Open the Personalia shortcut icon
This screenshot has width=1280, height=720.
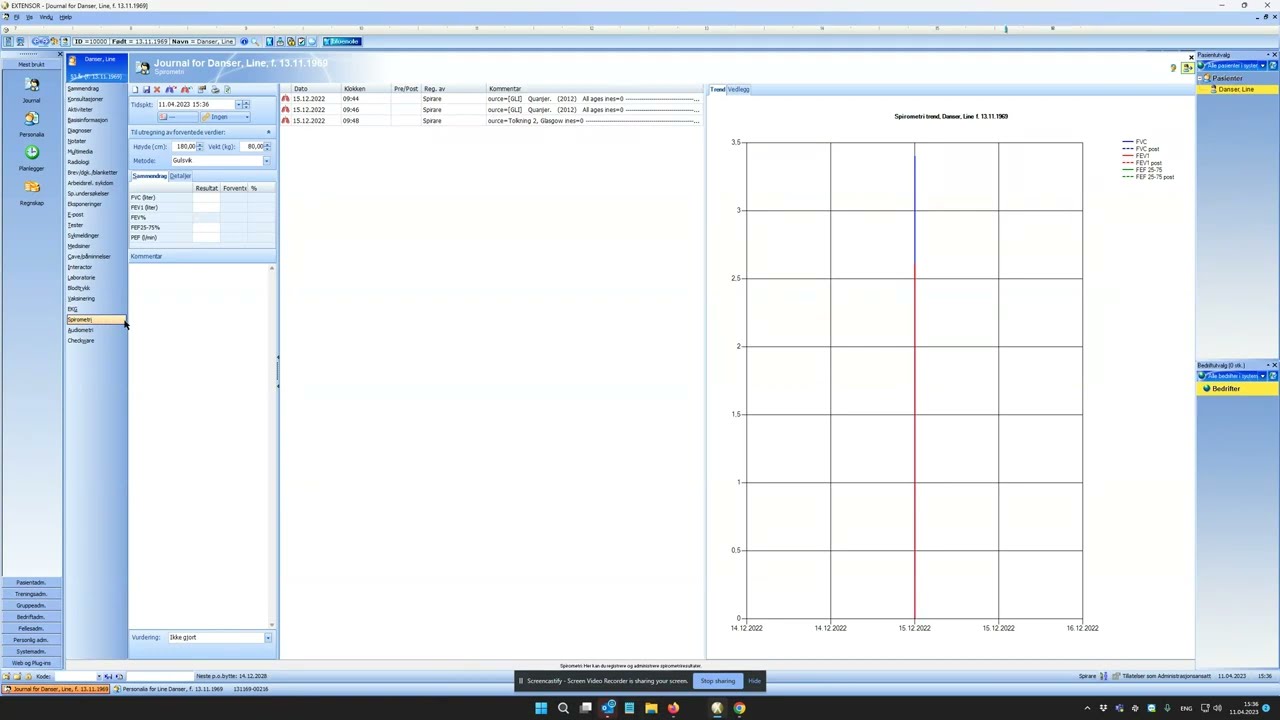(31, 119)
